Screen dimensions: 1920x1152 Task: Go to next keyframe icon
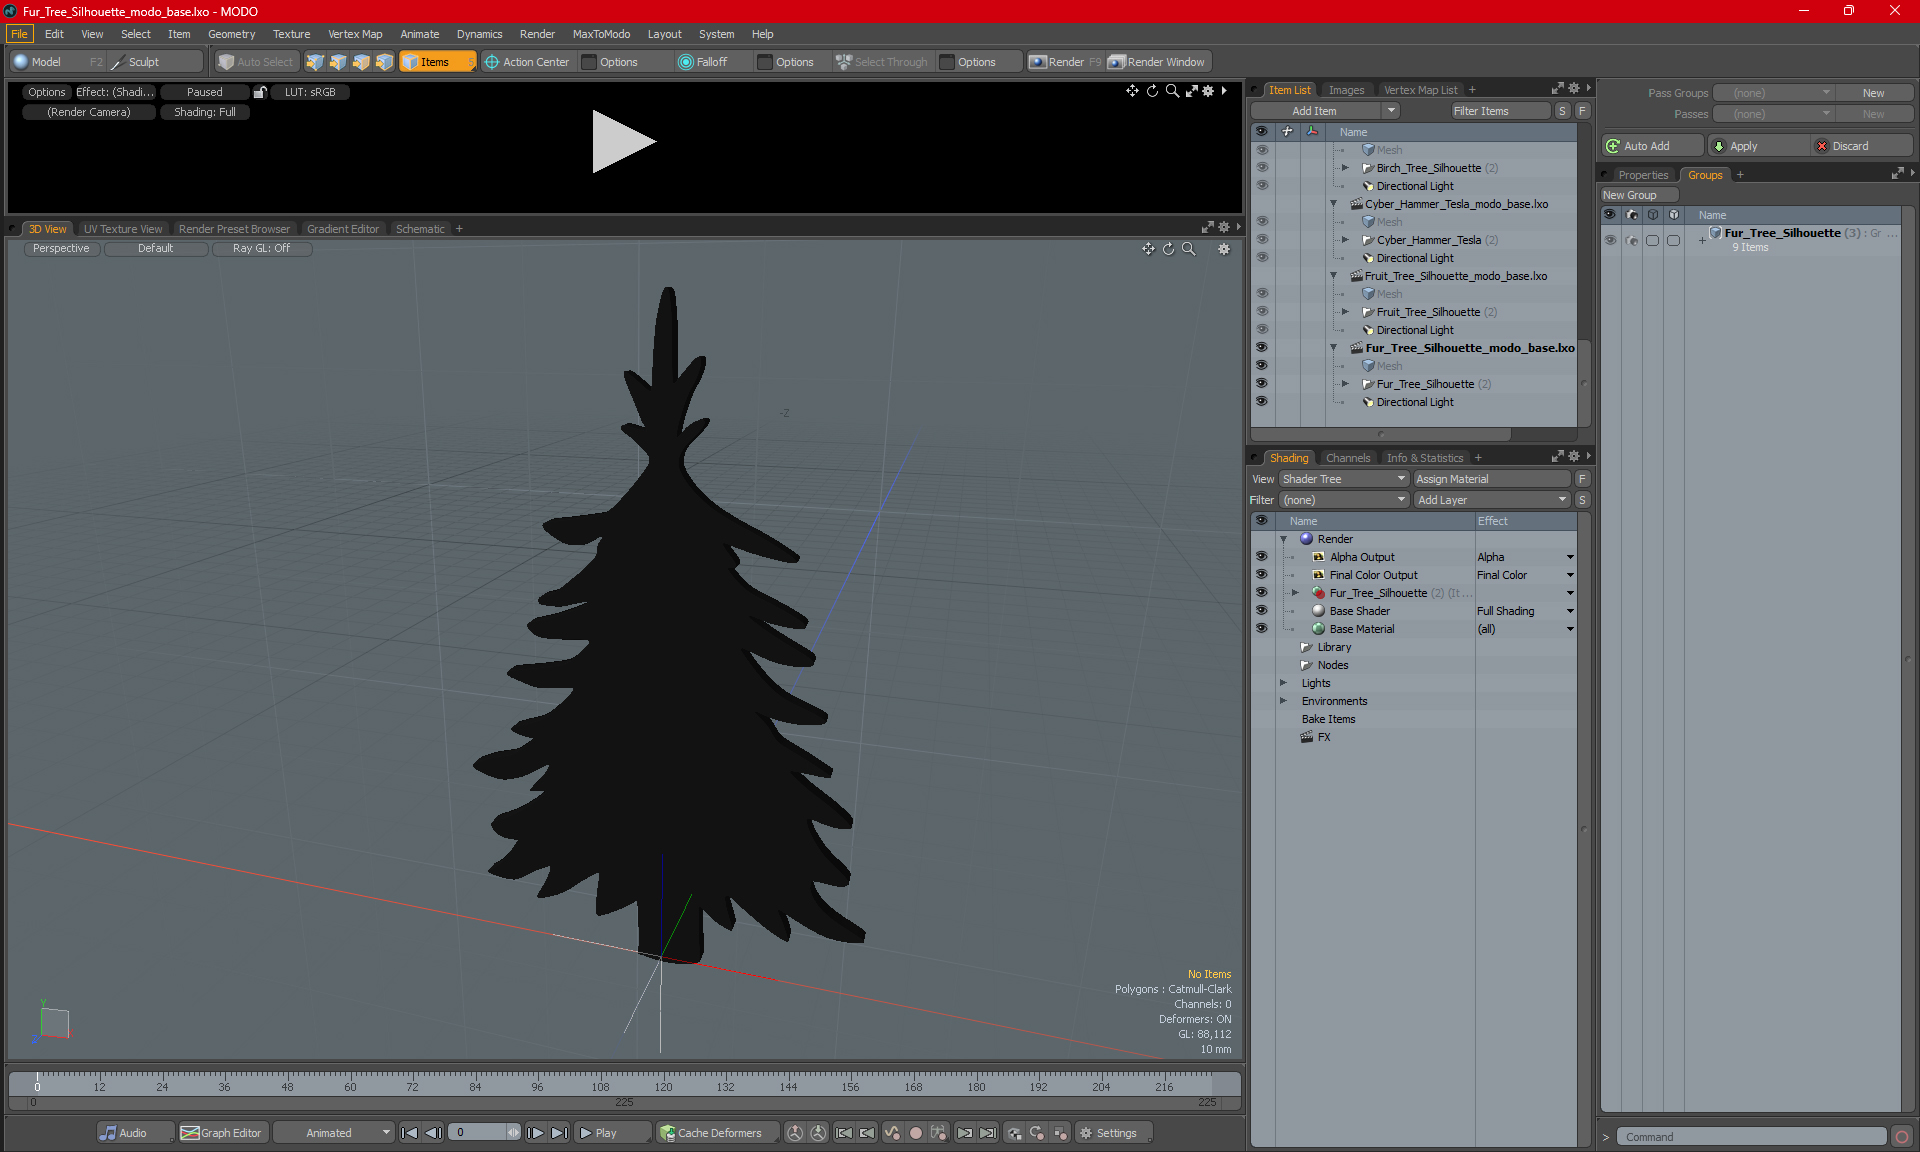[964, 1133]
